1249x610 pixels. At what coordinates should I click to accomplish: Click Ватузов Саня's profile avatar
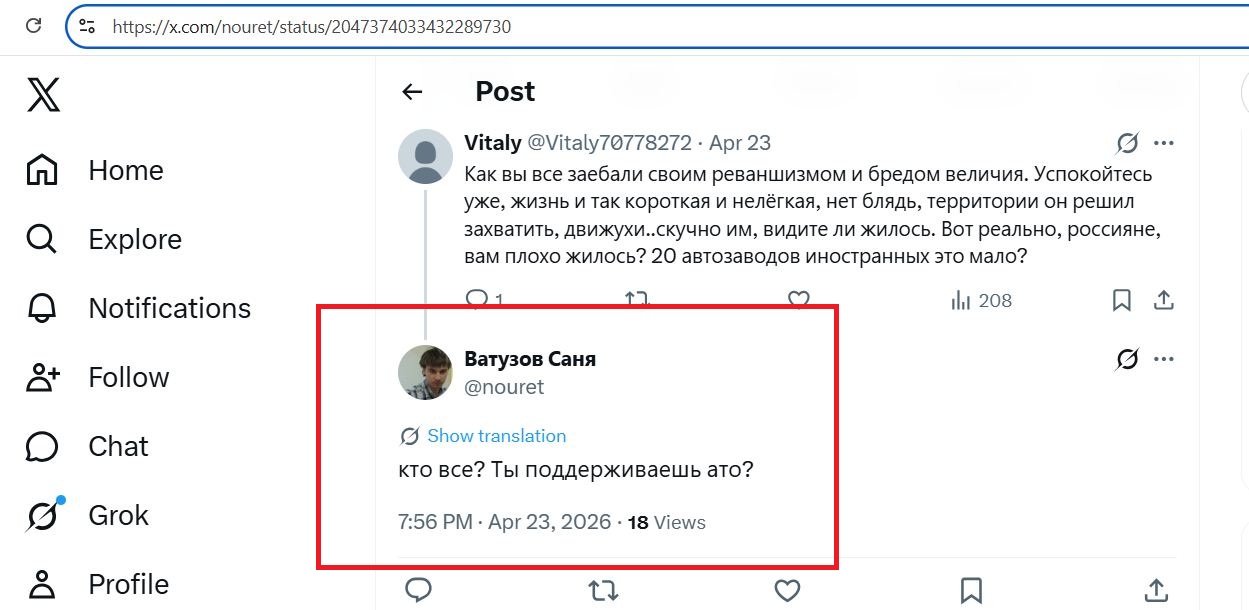pyautogui.click(x=425, y=373)
